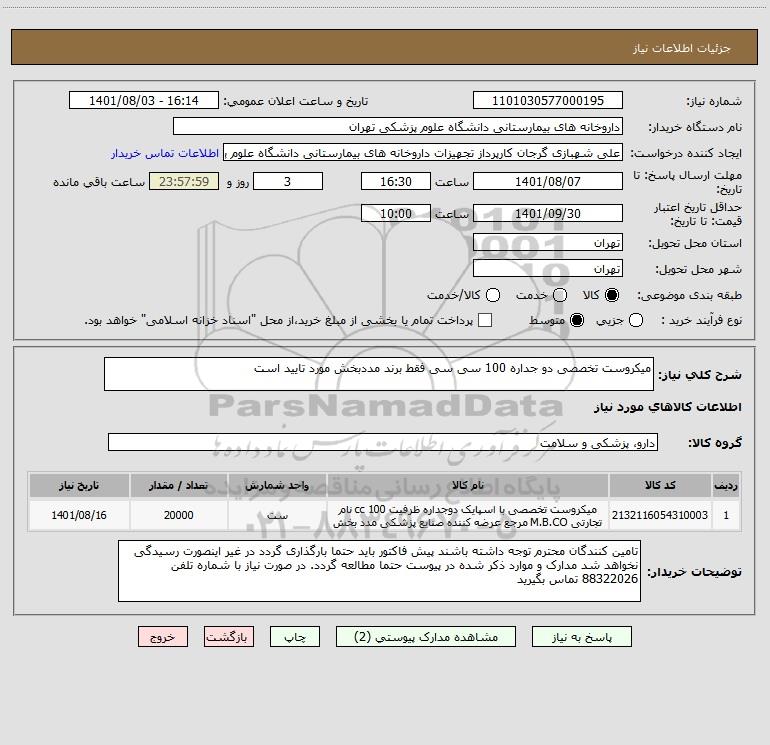Viewport: 770px width, 745px height.
Task: Click the price validity date 1401/09/30
Action: (548, 213)
